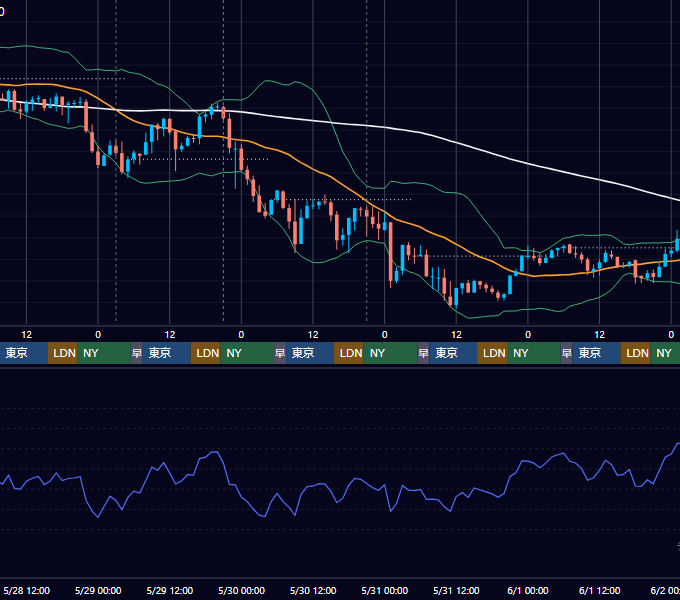Image resolution: width=680 pixels, height=600 pixels.
Task: Select the 東京 session block on 5/29
Action: point(167,353)
